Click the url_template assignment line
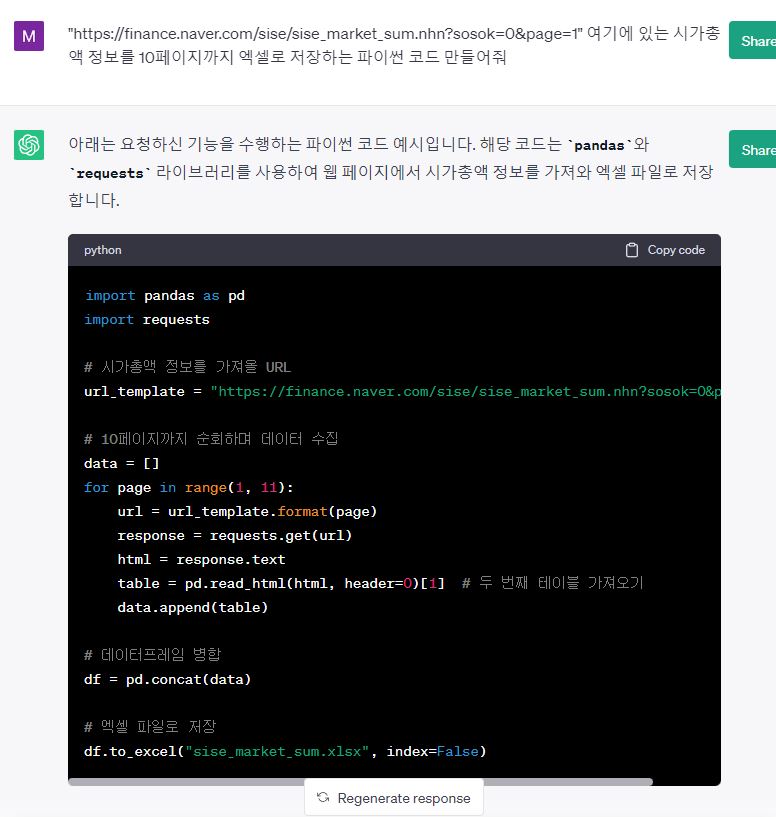This screenshot has height=817, width=776. pos(402,391)
